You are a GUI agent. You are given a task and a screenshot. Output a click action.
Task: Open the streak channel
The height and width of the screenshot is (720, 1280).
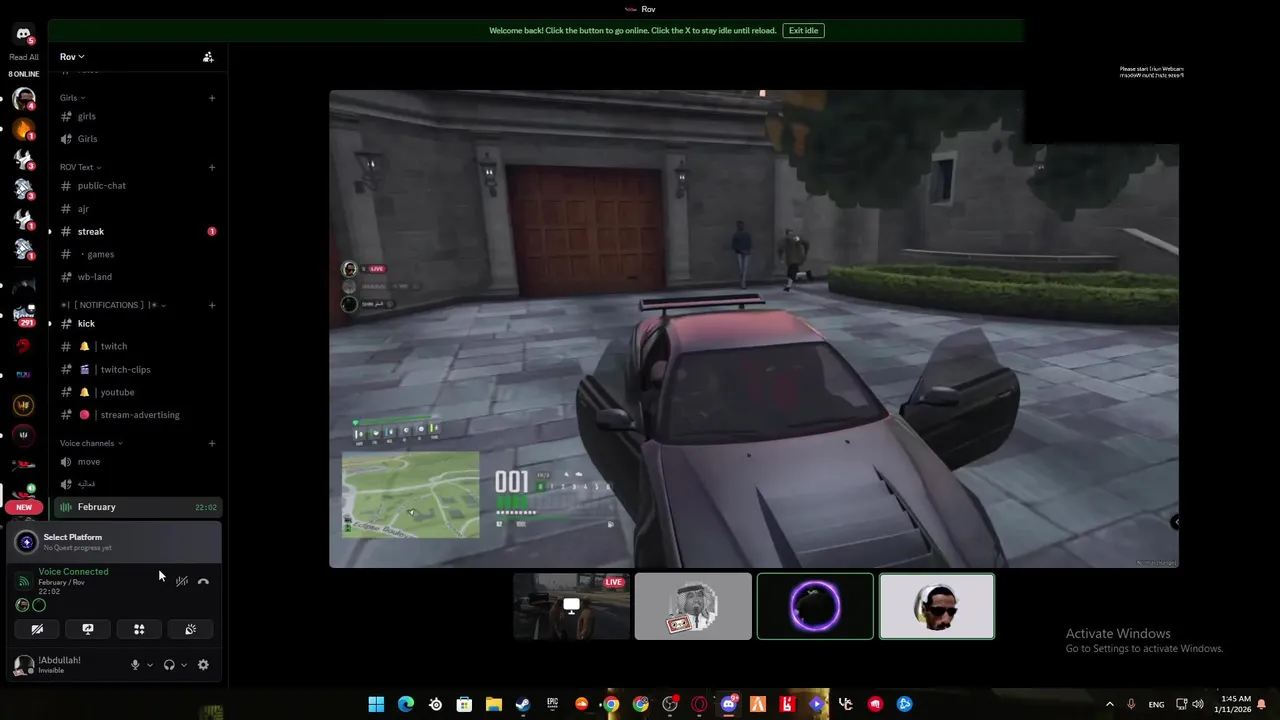click(x=138, y=231)
